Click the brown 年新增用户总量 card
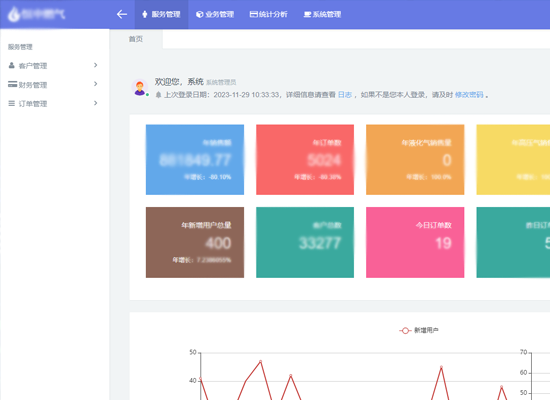The height and width of the screenshot is (400, 550). [195, 242]
